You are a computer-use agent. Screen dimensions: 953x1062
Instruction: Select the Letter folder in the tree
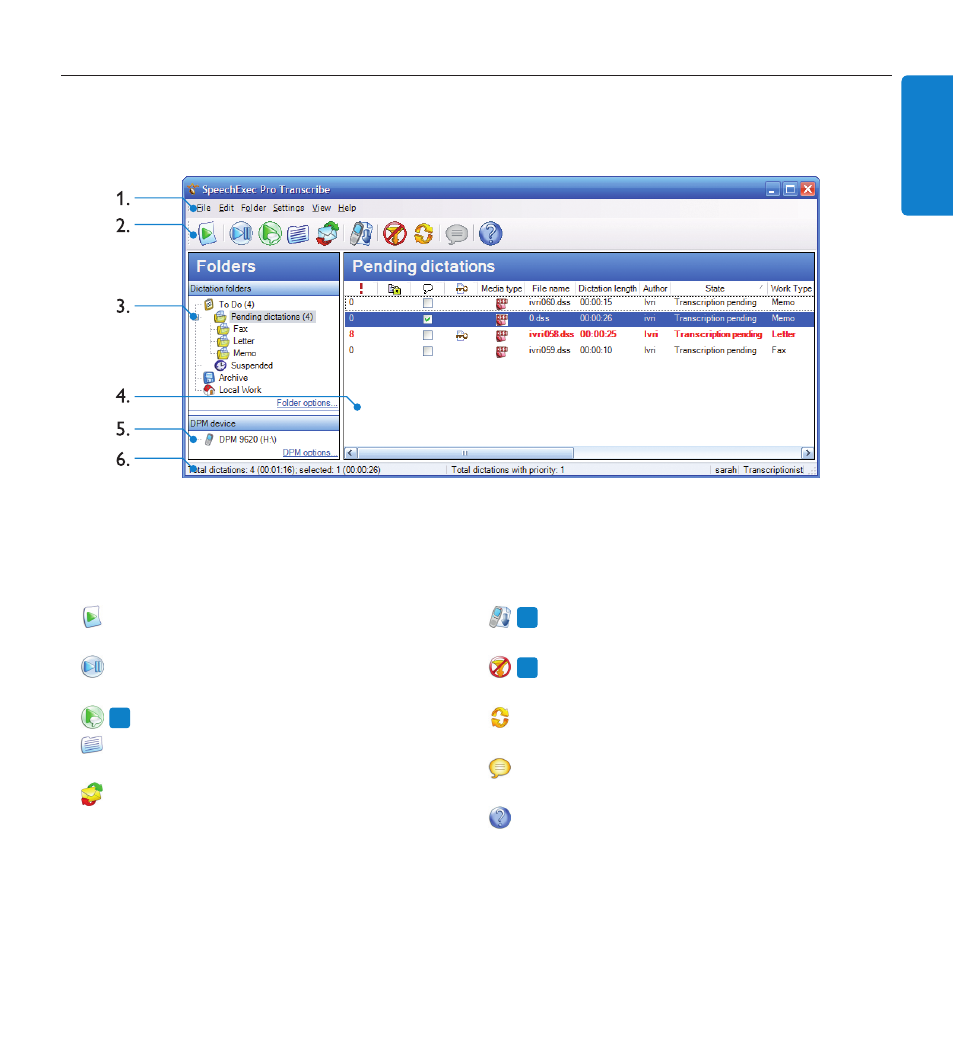click(244, 341)
